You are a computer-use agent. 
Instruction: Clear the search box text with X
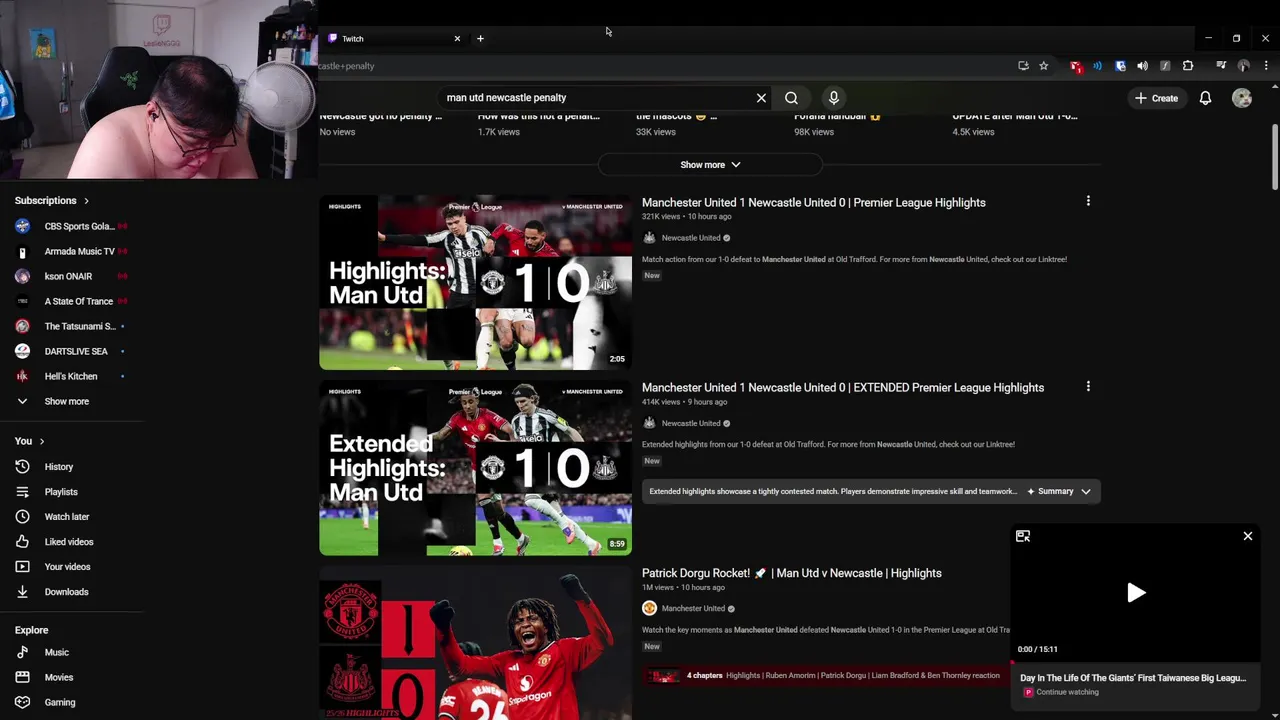point(761,98)
